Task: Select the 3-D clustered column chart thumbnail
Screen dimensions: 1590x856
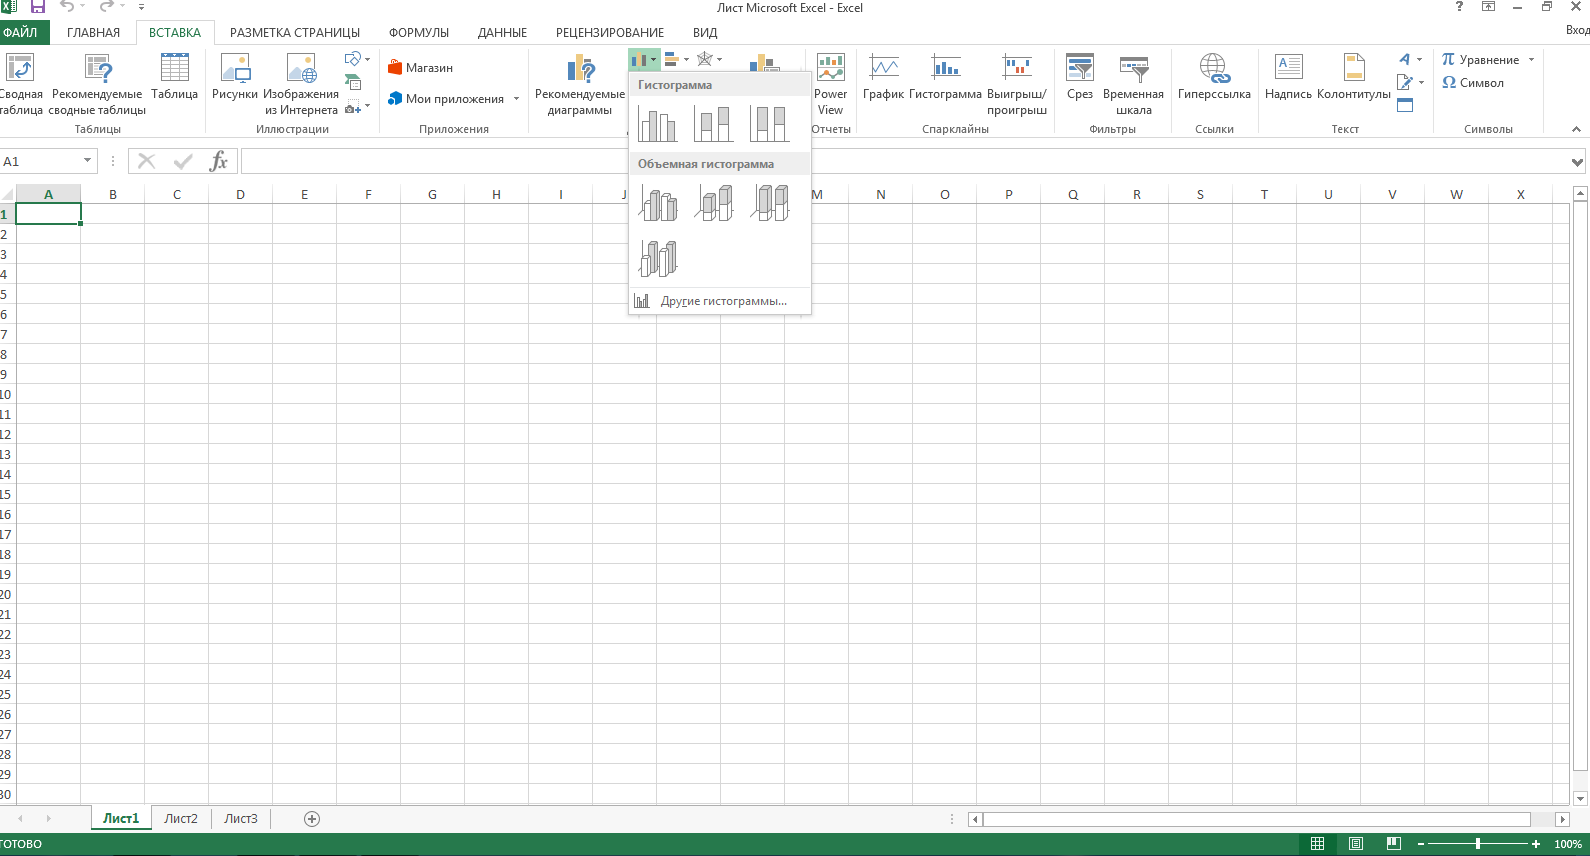Action: 658,204
